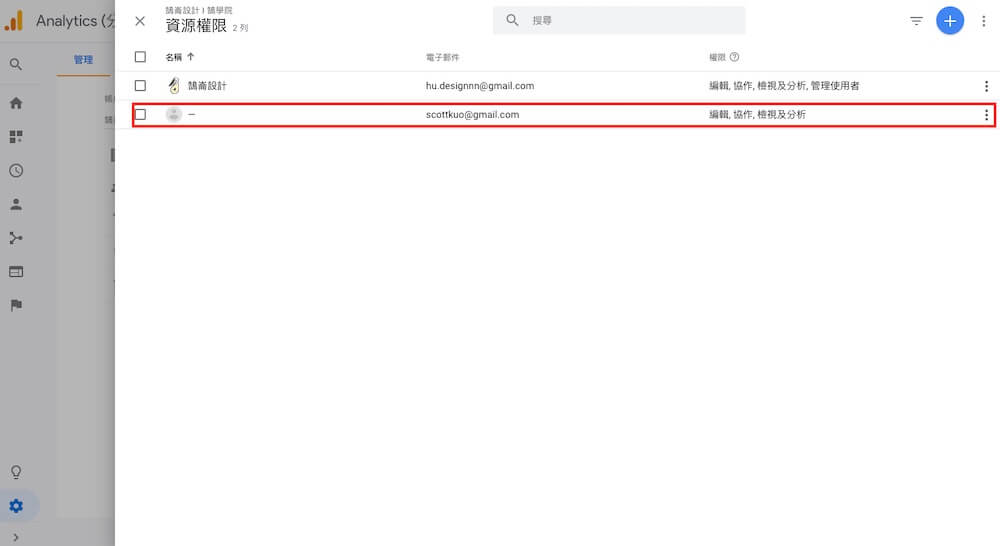Click permissions text 編輯, 協作, 檢視及分析, 管理使用者
Screen dimensions: 1000x546
[784, 85]
